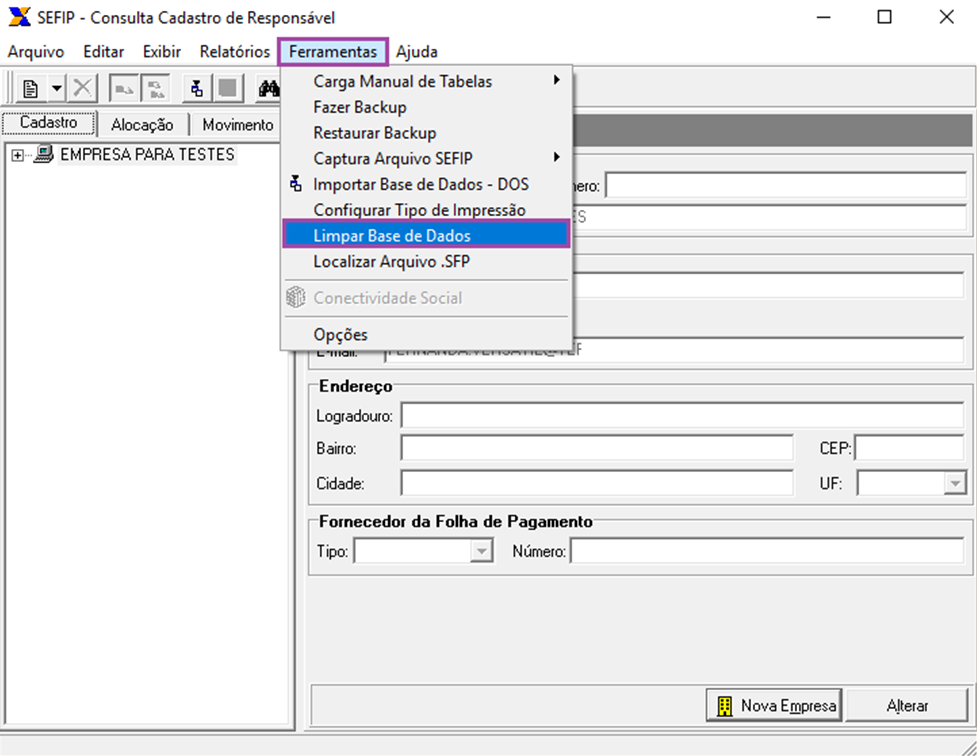Open Opções from the Ferramentas menu

tap(426, 335)
